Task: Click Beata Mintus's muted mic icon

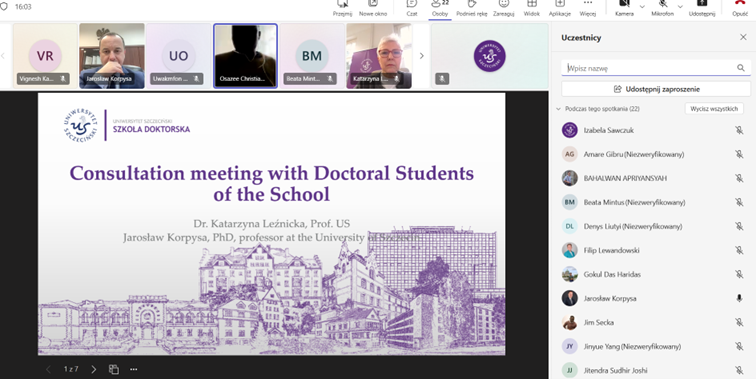Action: 739,202
